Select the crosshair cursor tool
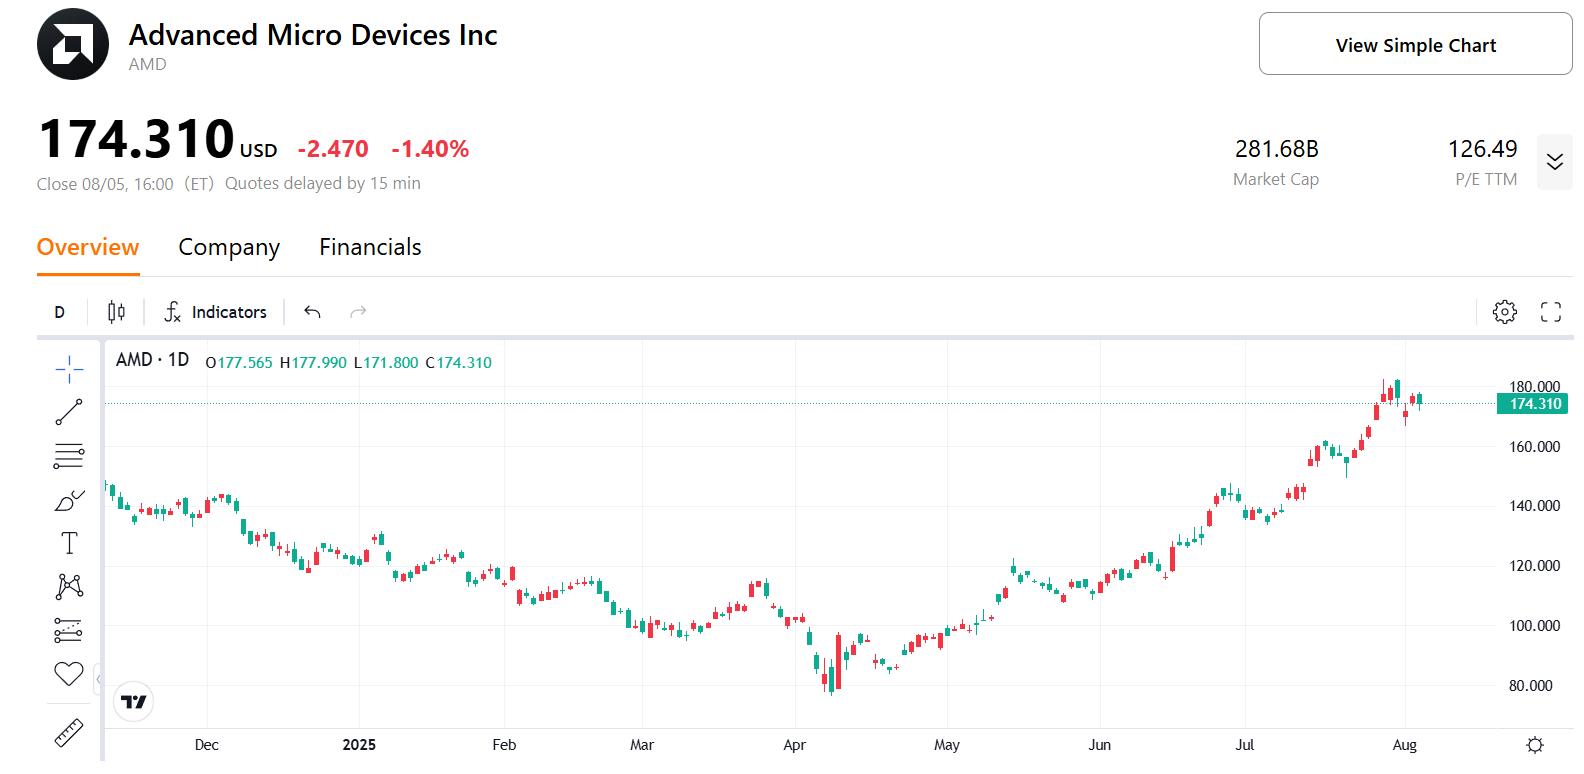 [68, 367]
